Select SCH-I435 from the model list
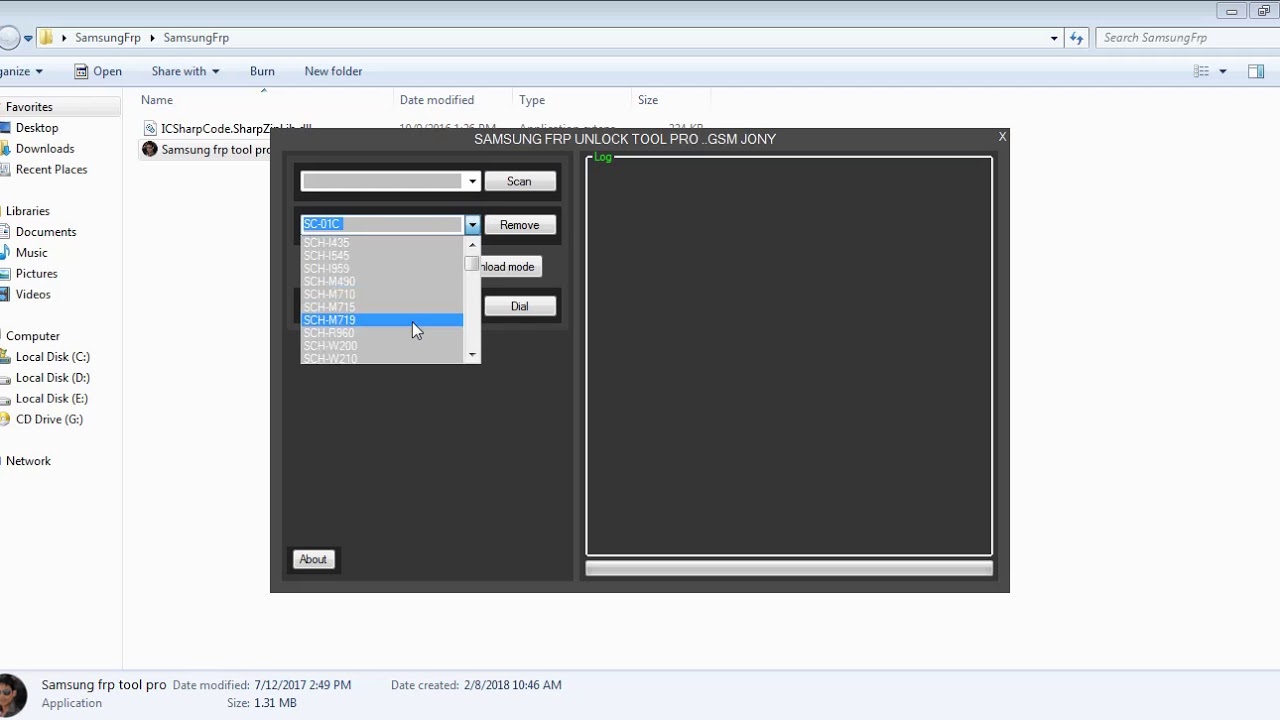 pyautogui.click(x=382, y=243)
